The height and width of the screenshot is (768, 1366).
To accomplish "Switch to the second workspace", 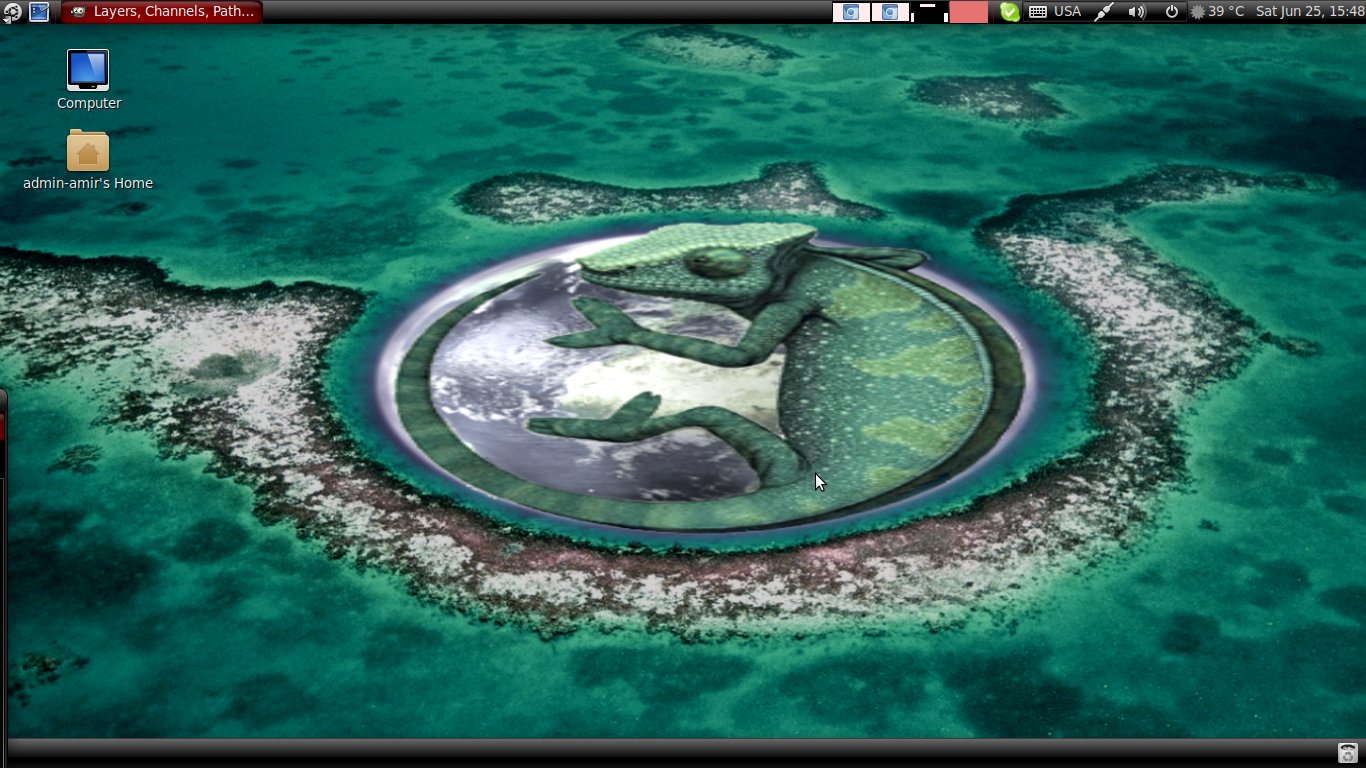I will [x=890, y=12].
